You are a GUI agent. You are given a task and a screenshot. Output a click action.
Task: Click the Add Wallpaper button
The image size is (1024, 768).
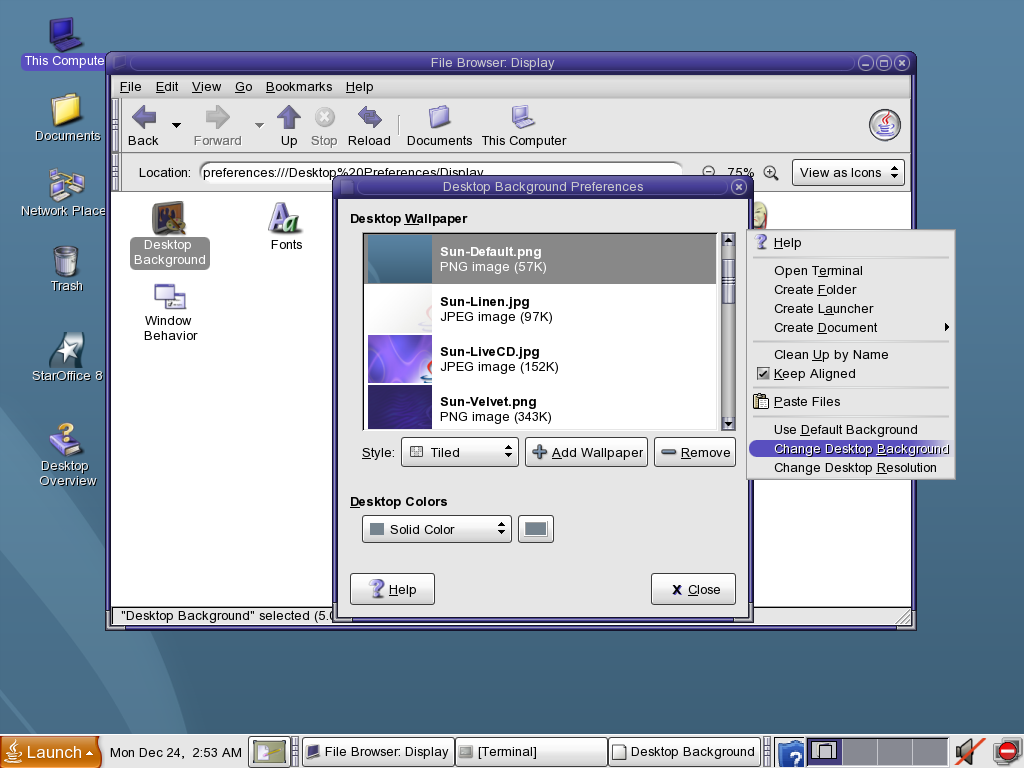[586, 452]
